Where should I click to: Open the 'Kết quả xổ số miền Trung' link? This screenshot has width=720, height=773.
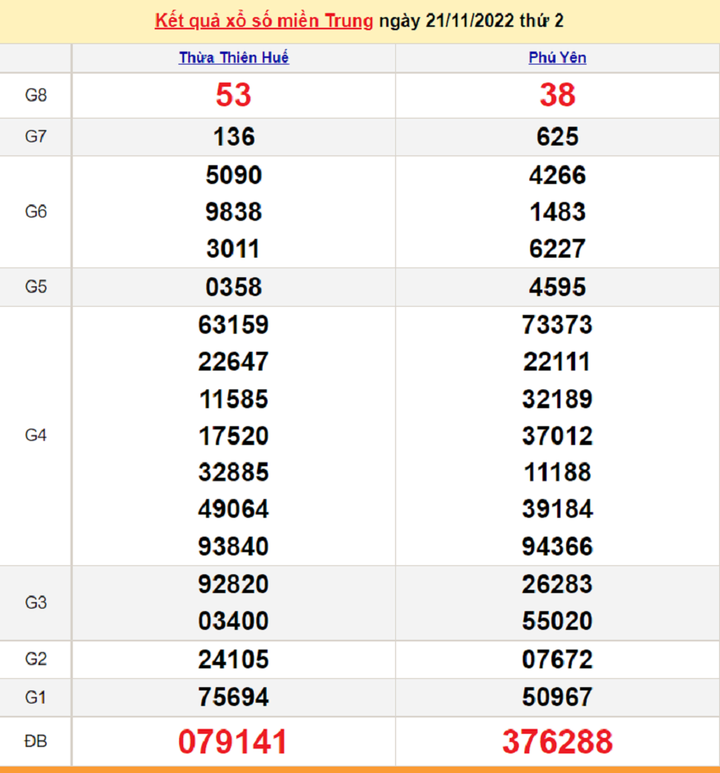click(265, 21)
